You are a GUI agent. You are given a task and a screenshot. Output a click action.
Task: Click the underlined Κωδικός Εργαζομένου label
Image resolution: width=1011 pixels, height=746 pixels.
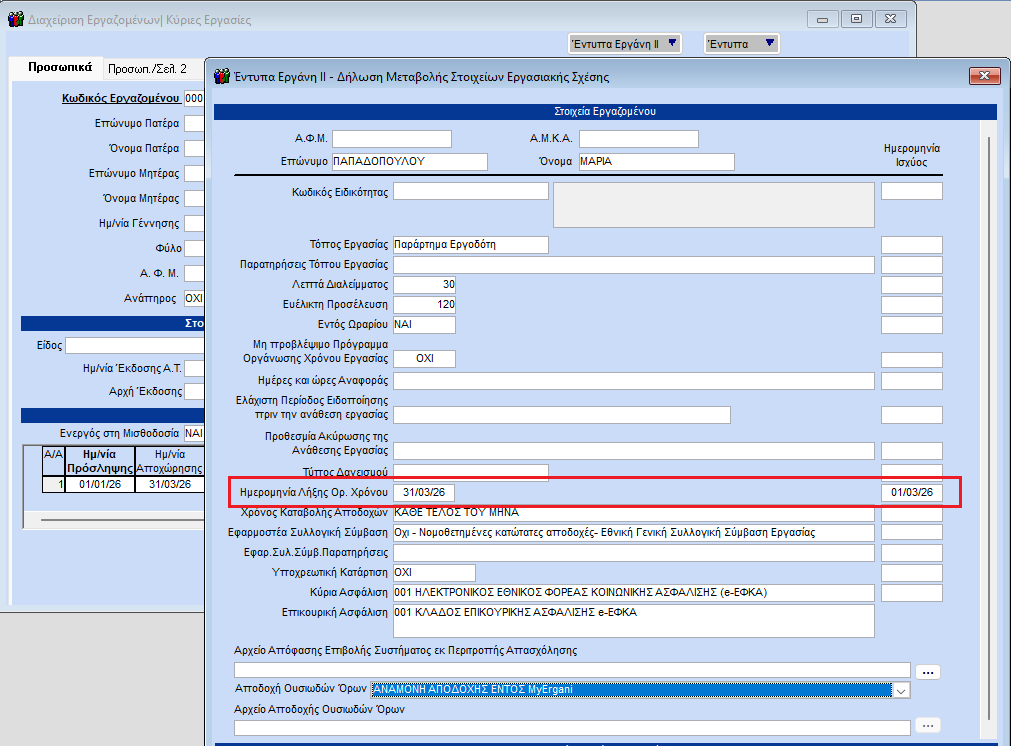point(120,98)
